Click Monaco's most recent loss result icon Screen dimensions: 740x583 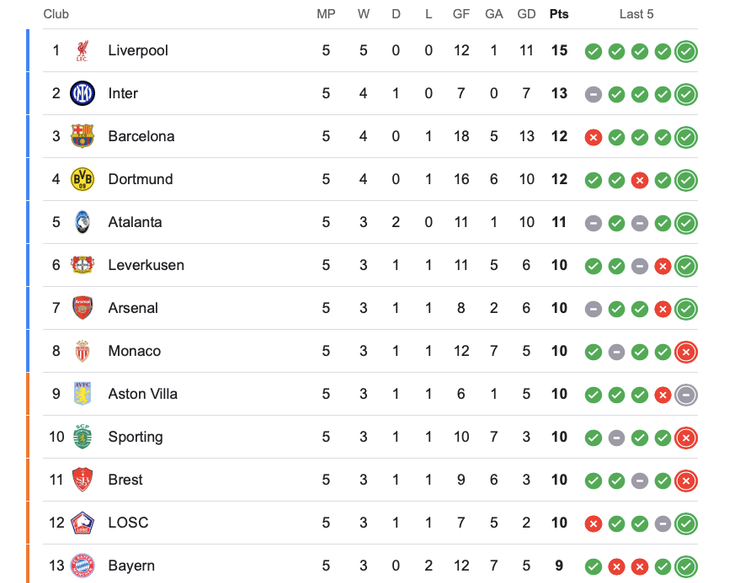686,352
